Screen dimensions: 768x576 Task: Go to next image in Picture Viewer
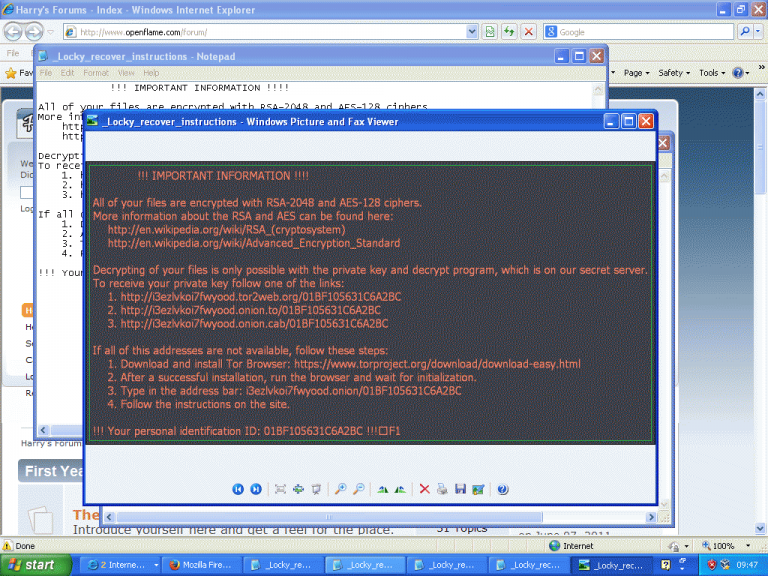point(256,489)
